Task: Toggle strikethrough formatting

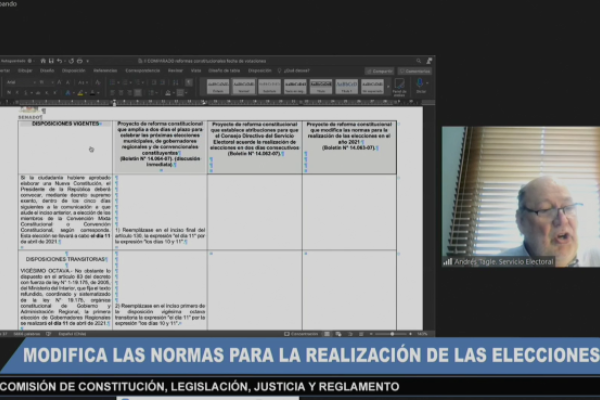Action: tap(38, 93)
